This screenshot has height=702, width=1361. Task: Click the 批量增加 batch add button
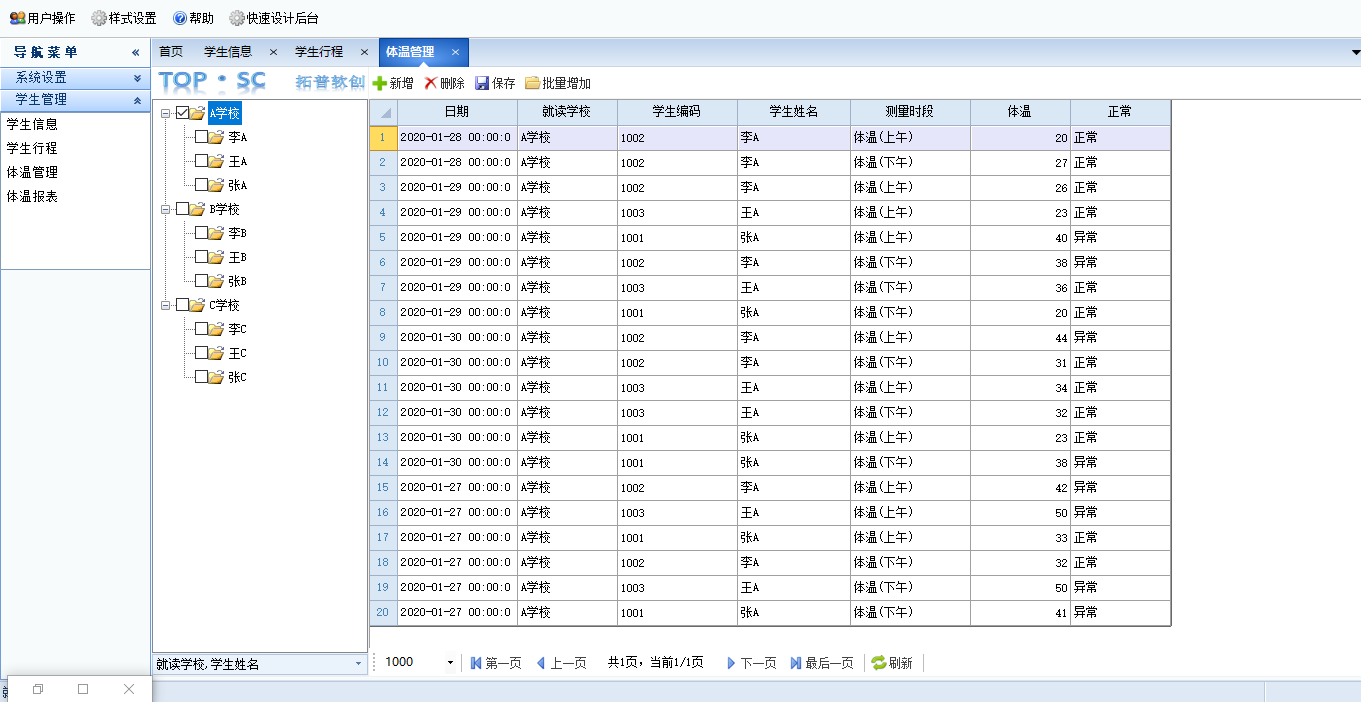[558, 84]
